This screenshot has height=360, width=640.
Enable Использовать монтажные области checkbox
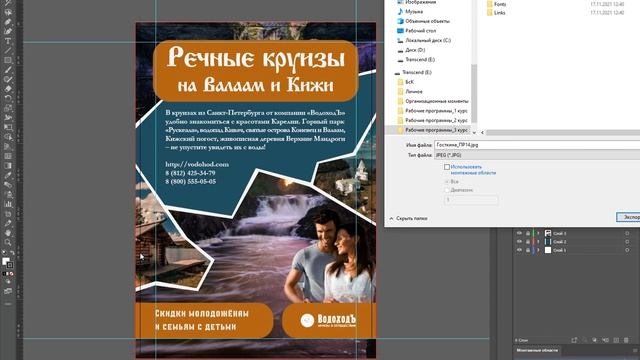[447, 167]
